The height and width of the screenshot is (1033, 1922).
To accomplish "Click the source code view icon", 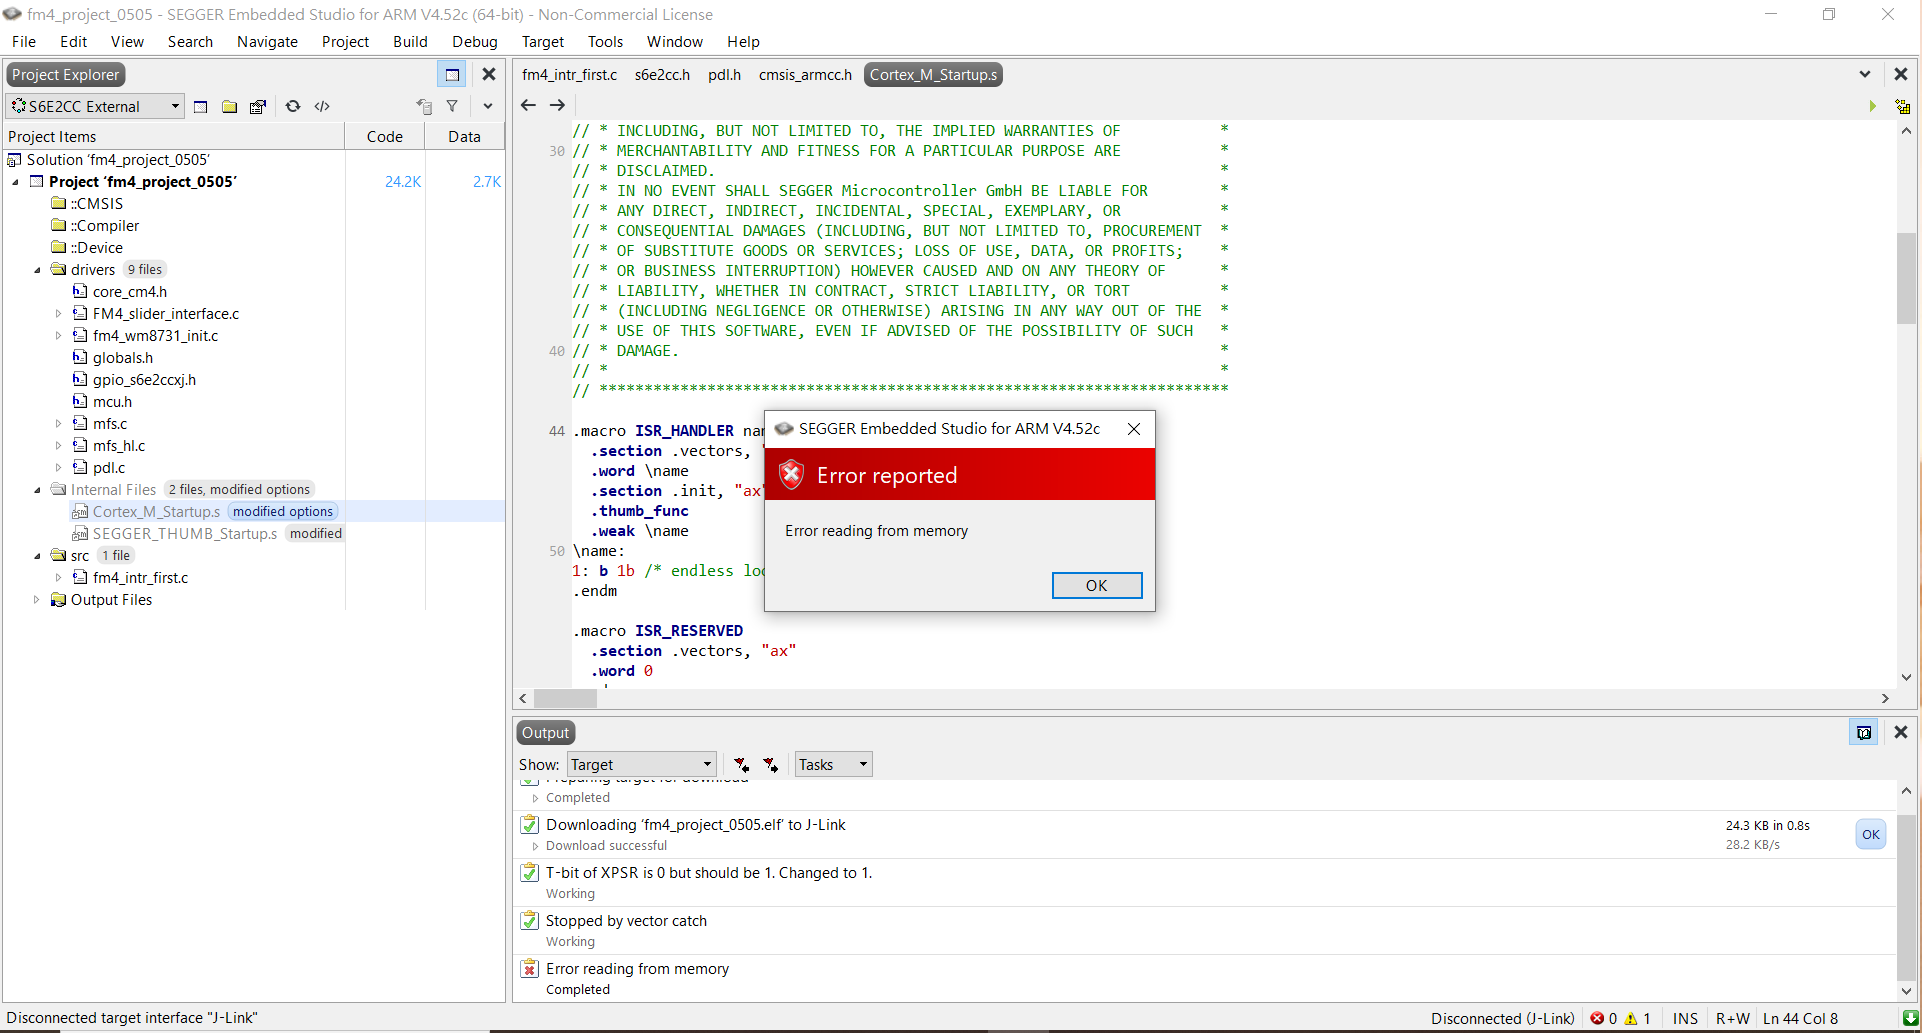I will [x=322, y=106].
